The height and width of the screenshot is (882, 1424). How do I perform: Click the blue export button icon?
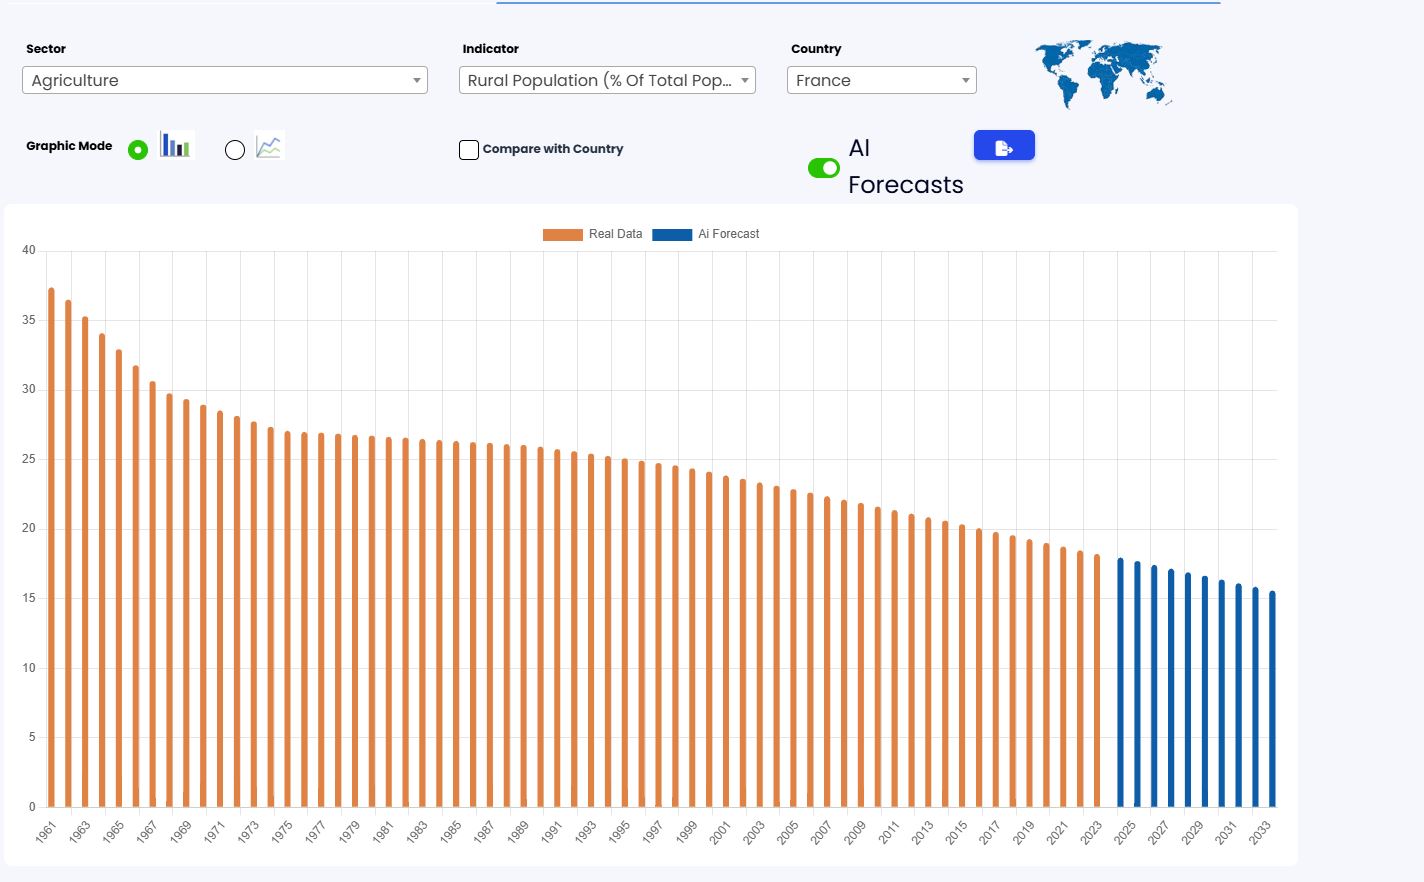[x=1004, y=147]
